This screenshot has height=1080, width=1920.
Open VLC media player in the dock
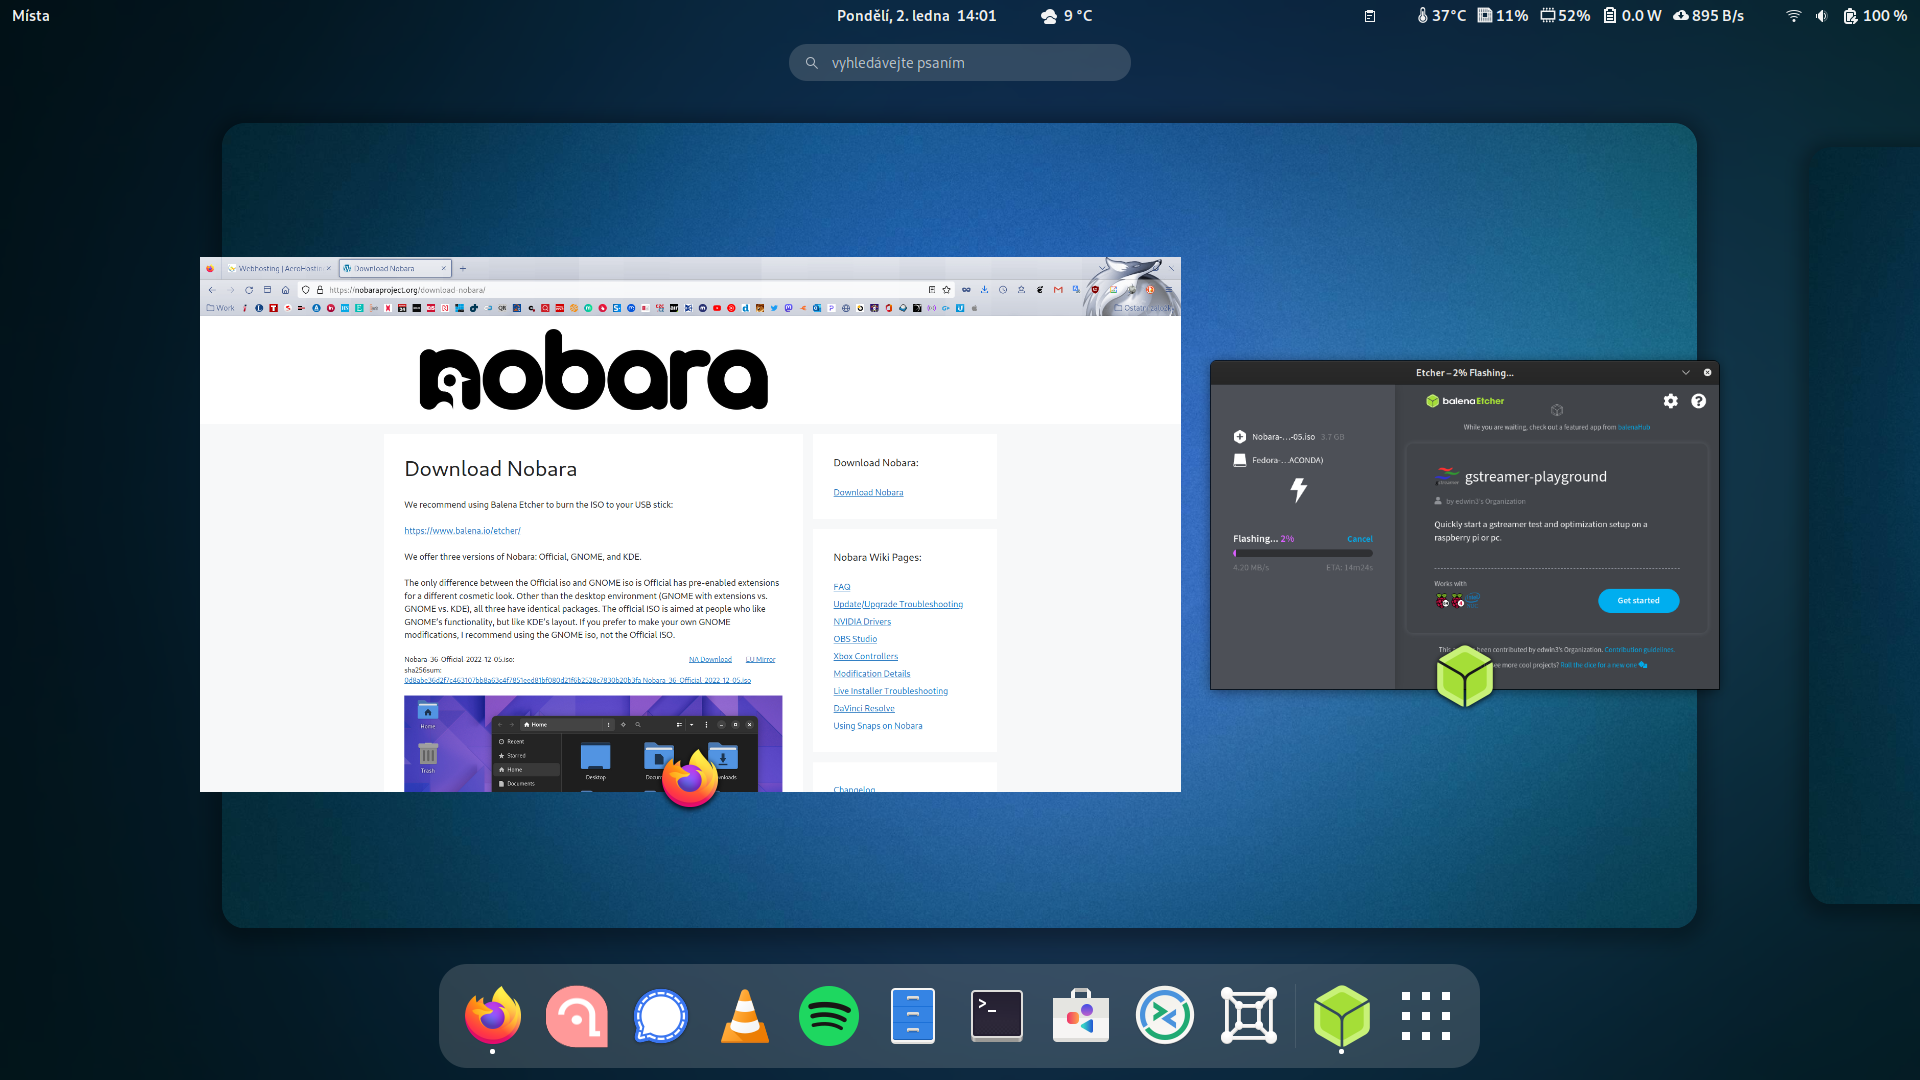745,1016
